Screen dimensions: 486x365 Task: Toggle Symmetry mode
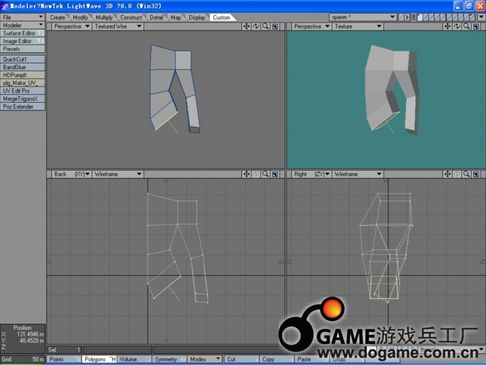coord(168,359)
